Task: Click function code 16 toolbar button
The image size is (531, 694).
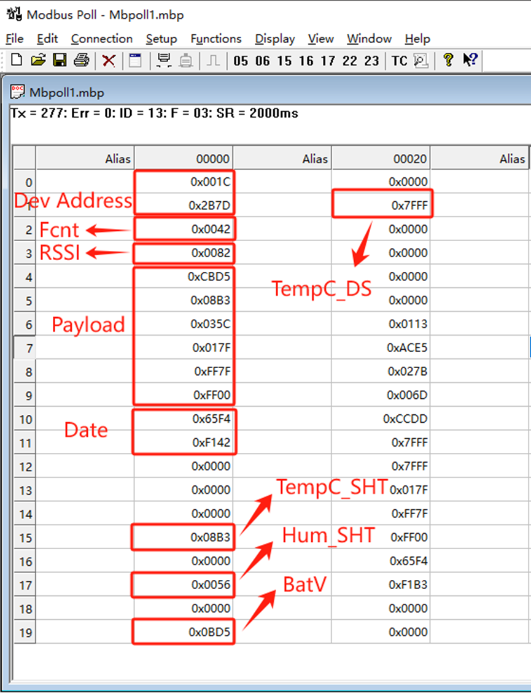Action: tap(306, 61)
